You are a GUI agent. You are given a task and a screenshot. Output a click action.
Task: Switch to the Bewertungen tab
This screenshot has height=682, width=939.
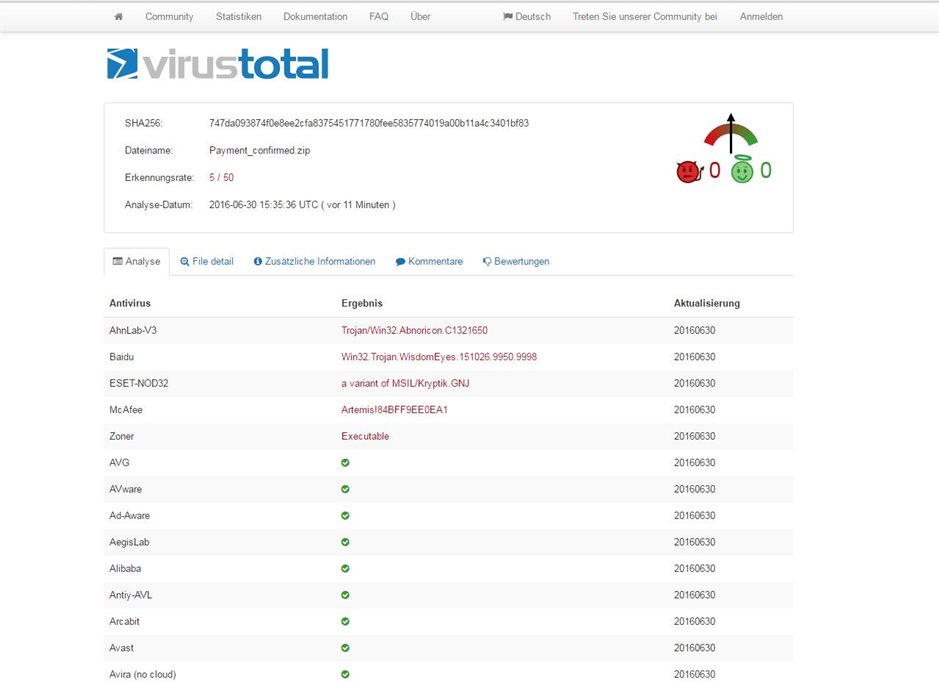[x=516, y=262]
